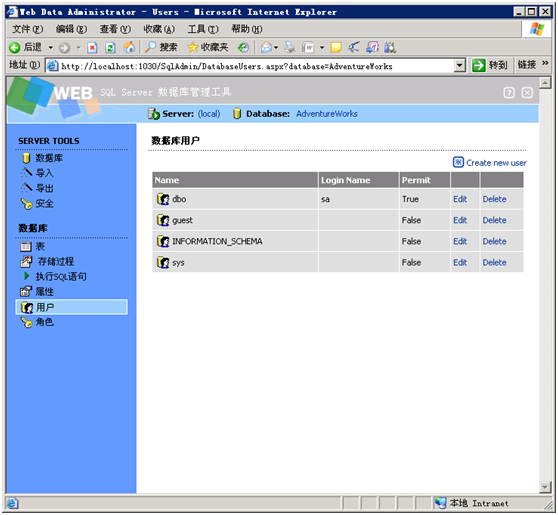Click the AdventureWorks database link
Image resolution: width=558 pixels, height=515 pixels.
(327, 114)
